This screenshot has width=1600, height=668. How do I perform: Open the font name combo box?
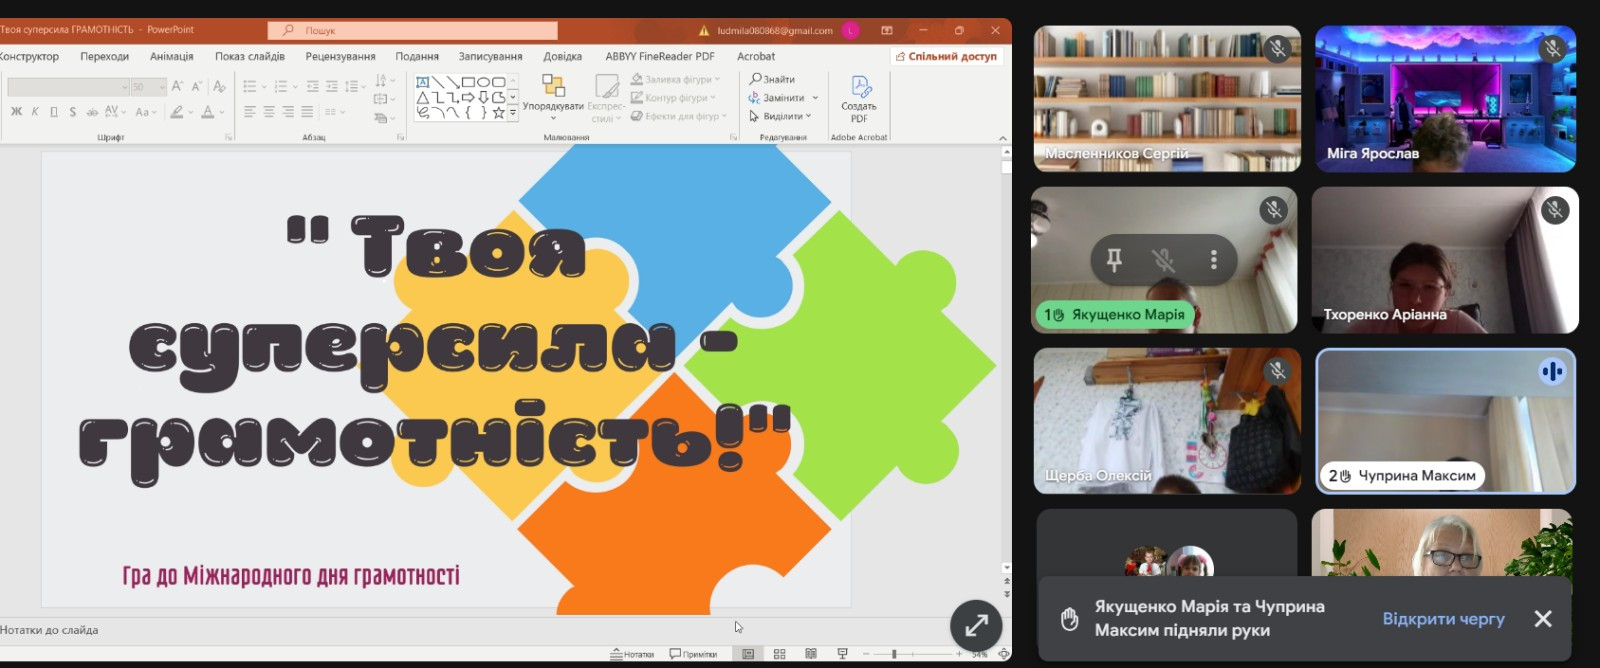tap(68, 87)
